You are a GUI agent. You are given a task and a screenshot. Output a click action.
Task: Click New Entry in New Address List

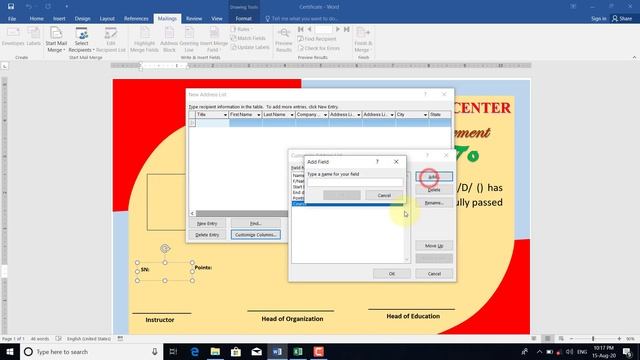[207, 223]
